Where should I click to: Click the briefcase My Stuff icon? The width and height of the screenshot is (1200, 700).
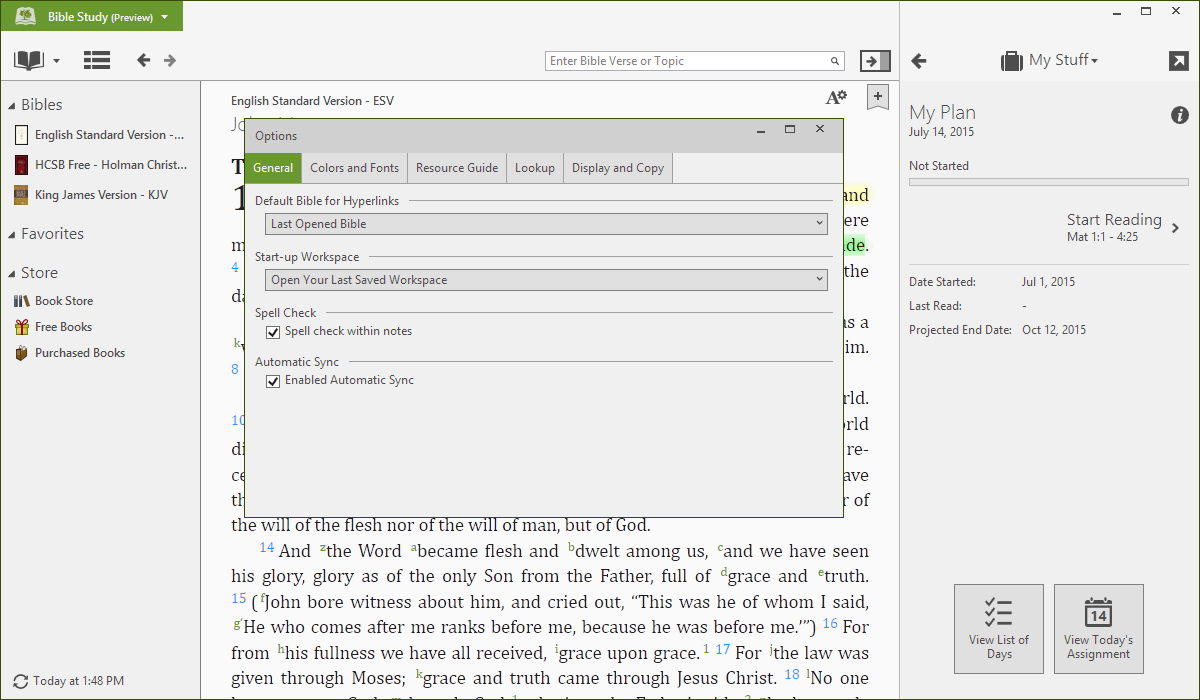(x=1012, y=61)
